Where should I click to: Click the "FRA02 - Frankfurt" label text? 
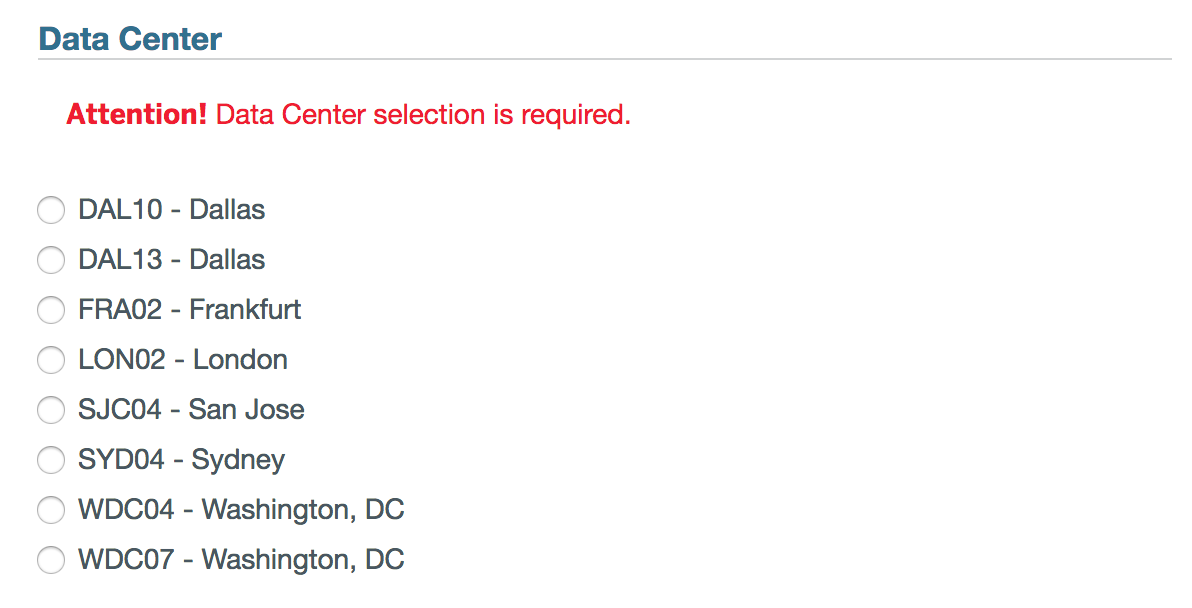click(189, 310)
